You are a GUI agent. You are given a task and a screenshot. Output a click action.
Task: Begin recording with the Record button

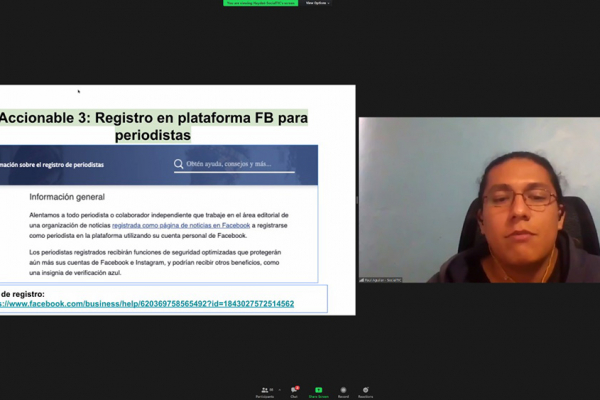coord(343,392)
